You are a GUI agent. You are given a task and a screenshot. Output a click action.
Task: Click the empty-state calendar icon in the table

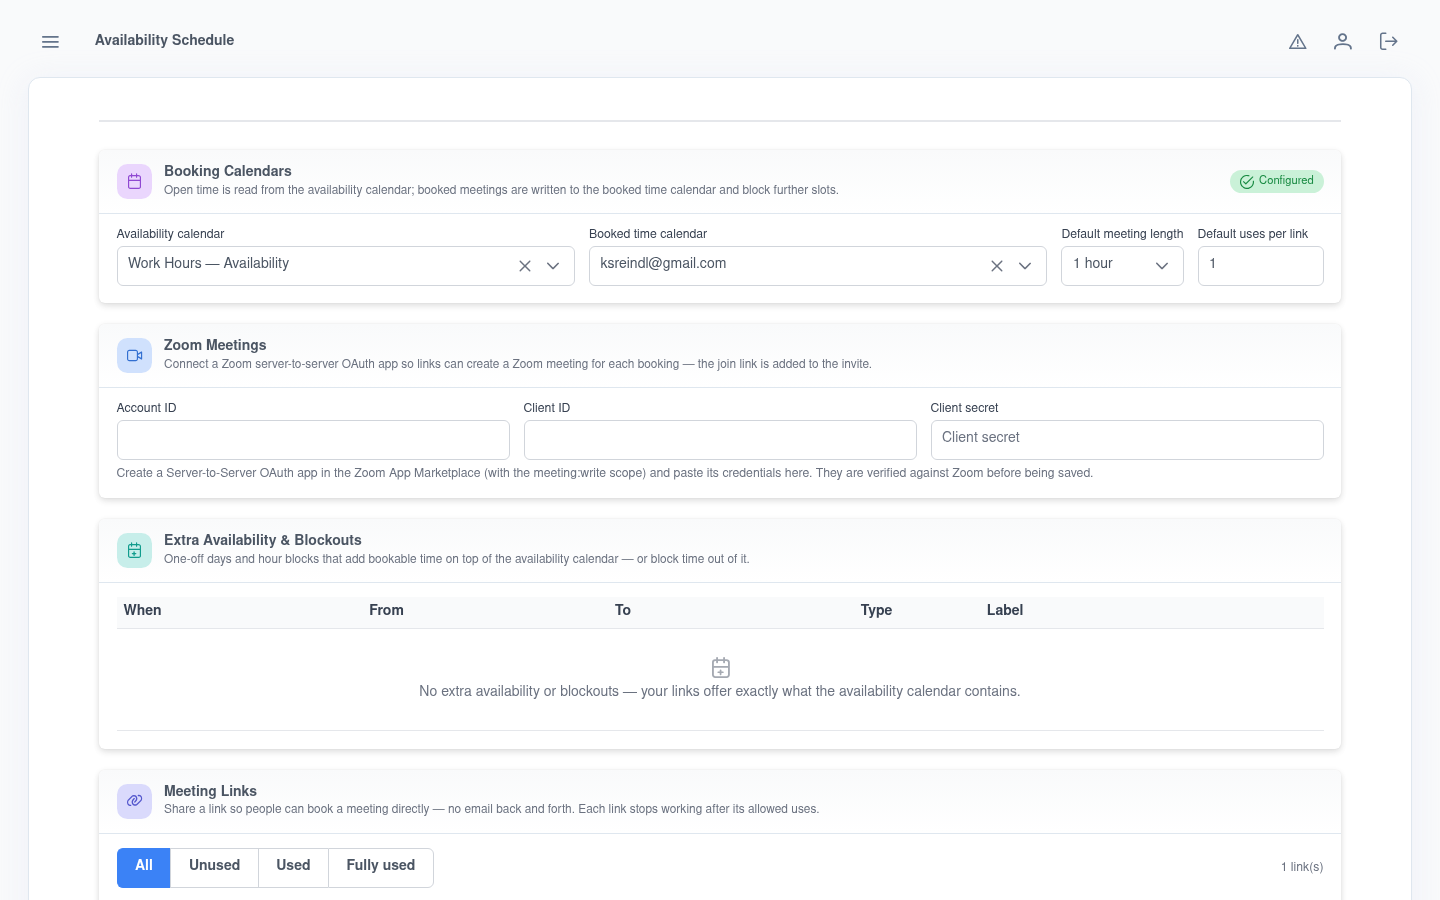721,667
